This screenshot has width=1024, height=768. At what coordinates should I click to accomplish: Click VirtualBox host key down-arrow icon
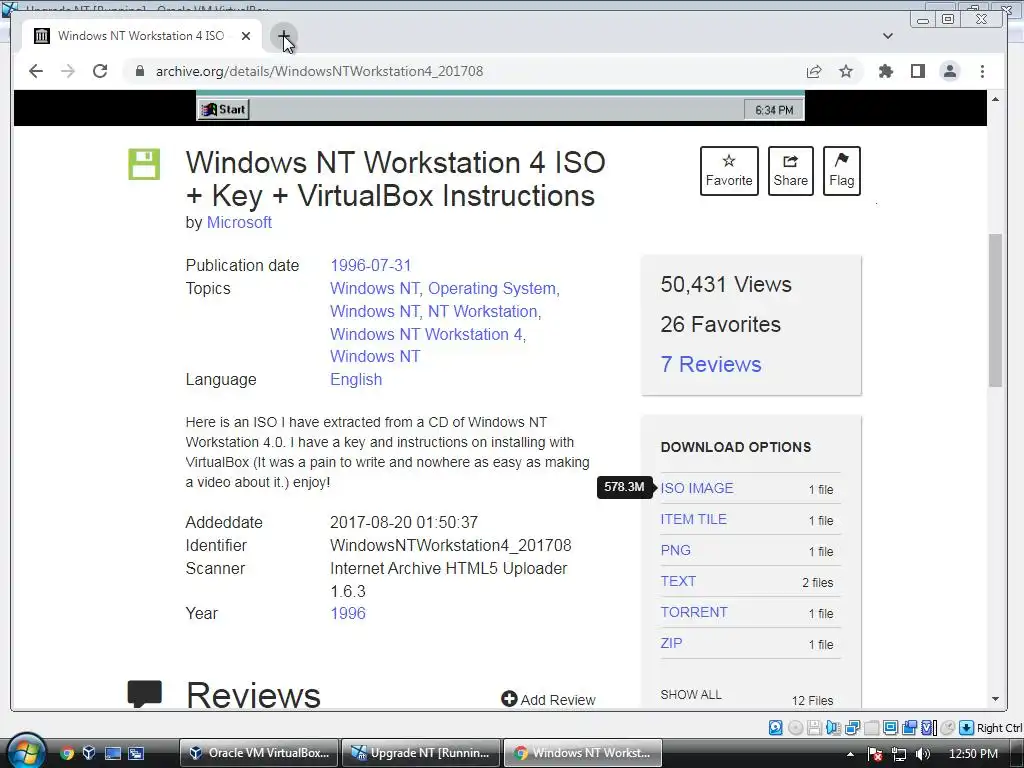pos(967,728)
